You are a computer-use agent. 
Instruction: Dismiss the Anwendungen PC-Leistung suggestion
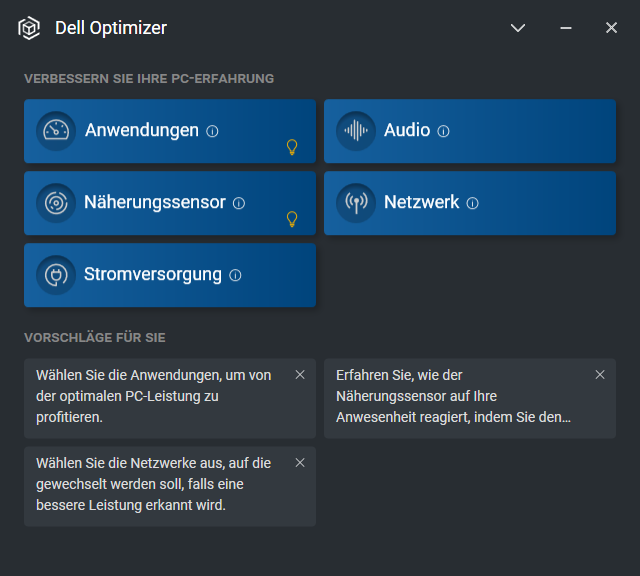coord(300,375)
